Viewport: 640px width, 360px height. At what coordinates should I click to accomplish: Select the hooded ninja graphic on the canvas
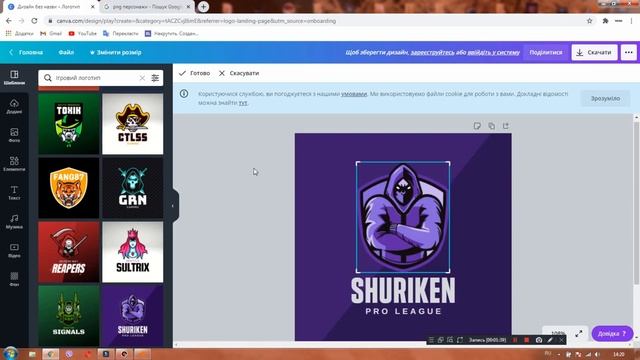403,217
